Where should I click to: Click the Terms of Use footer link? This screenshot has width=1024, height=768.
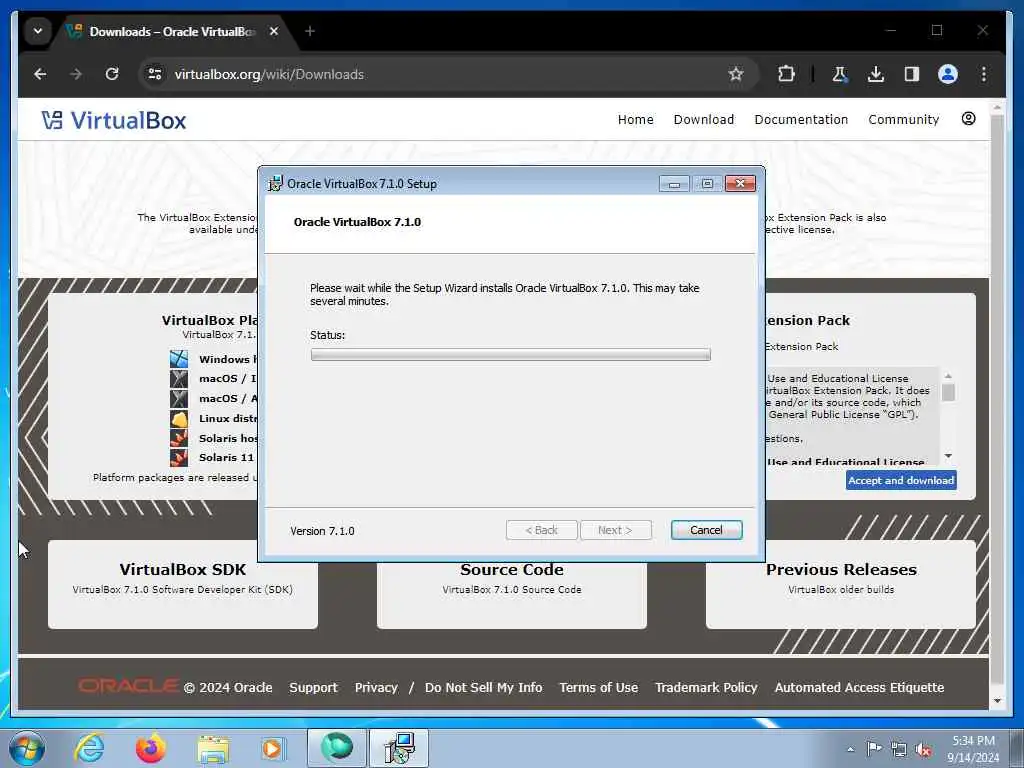598,688
